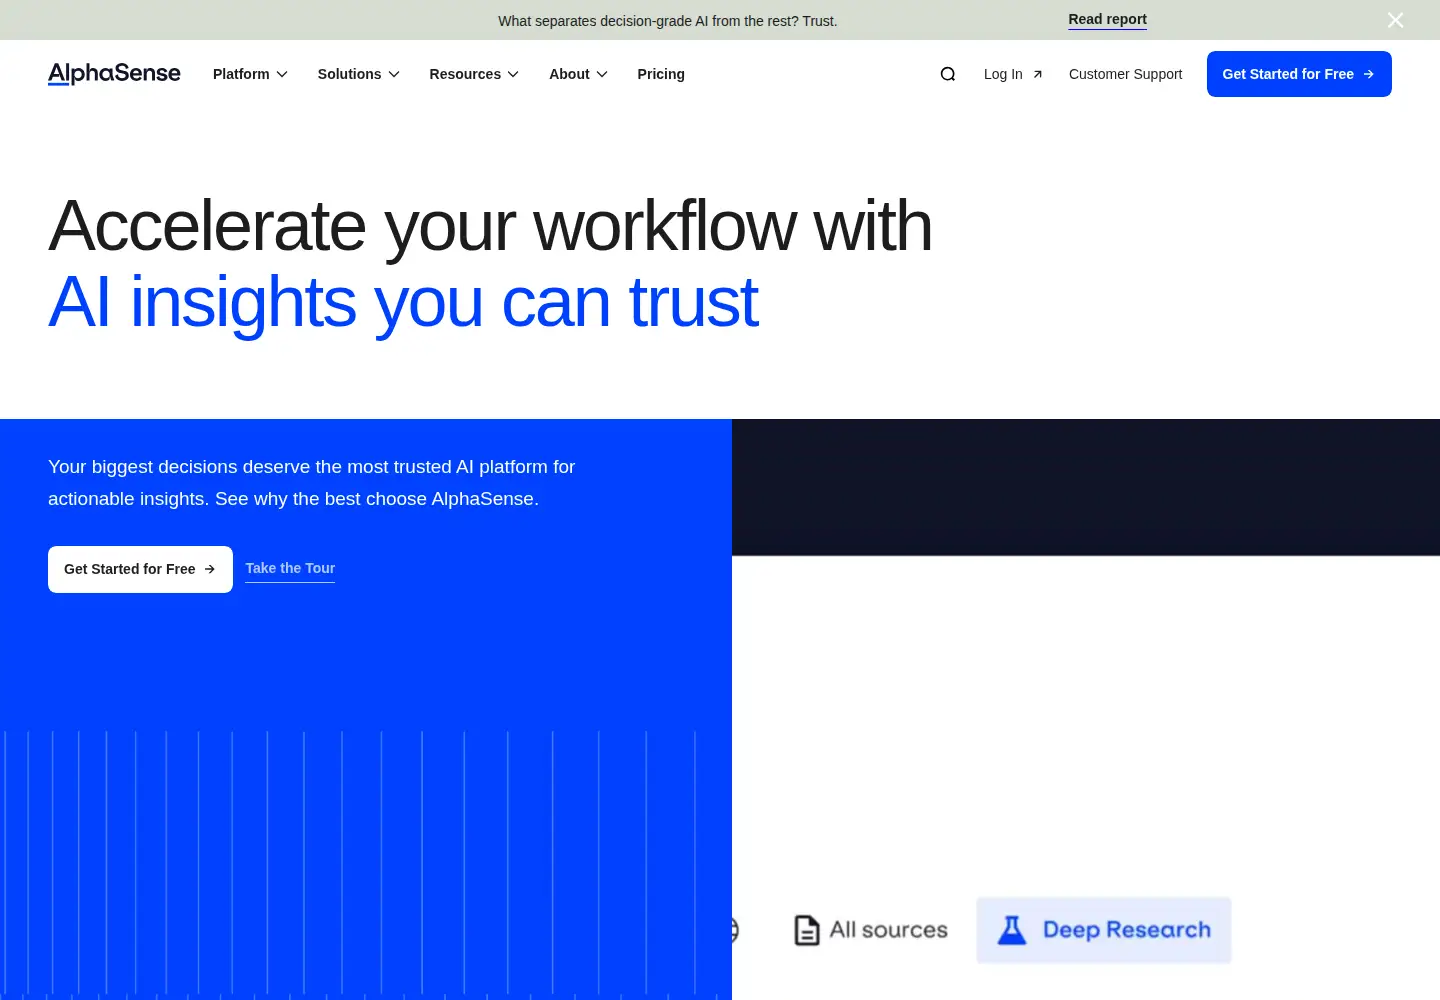The image size is (1440, 1000).
Task: Click the 'Your biggest decisions deserve' paragraph
Action: click(312, 483)
